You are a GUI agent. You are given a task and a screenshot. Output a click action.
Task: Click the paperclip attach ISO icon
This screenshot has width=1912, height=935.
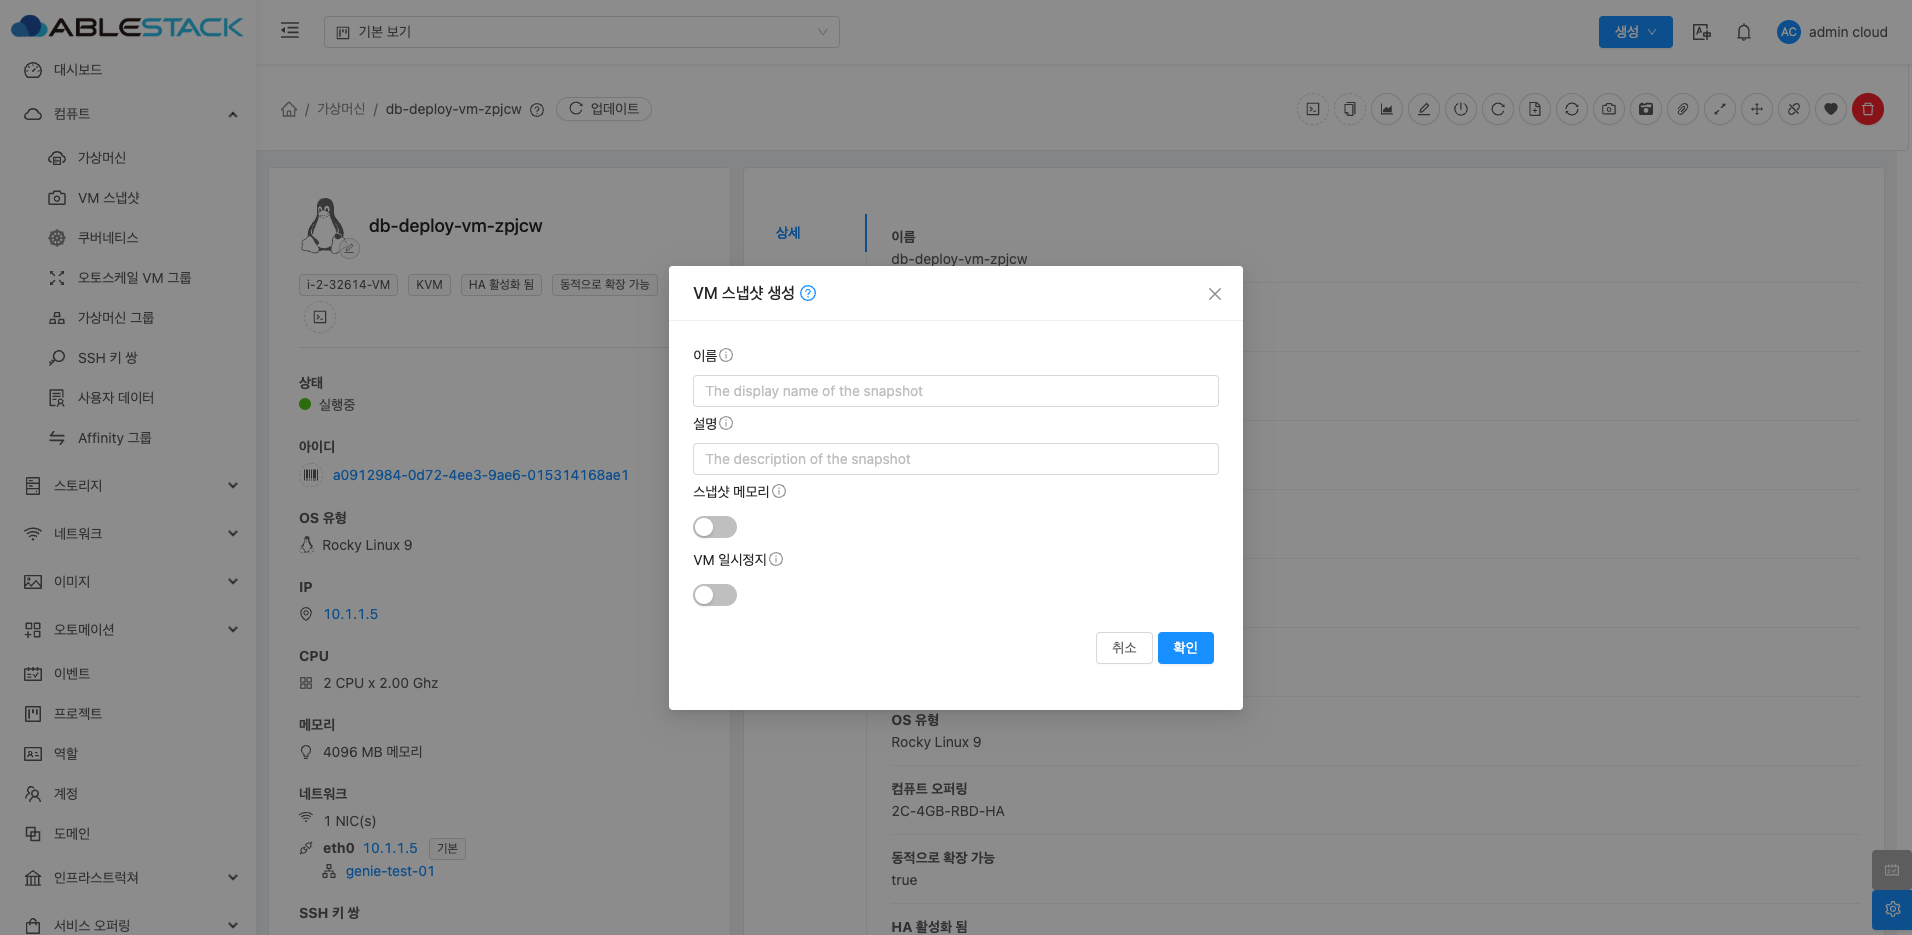[x=1682, y=109]
